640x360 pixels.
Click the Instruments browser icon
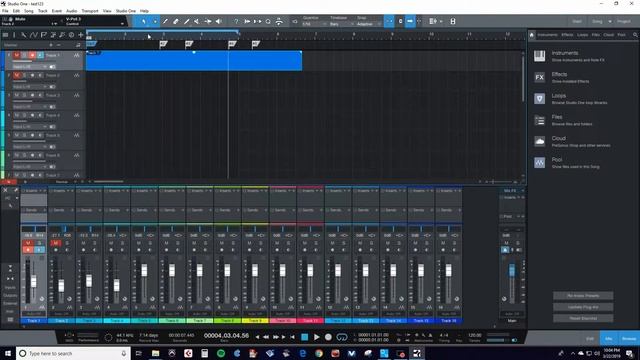click(540, 56)
